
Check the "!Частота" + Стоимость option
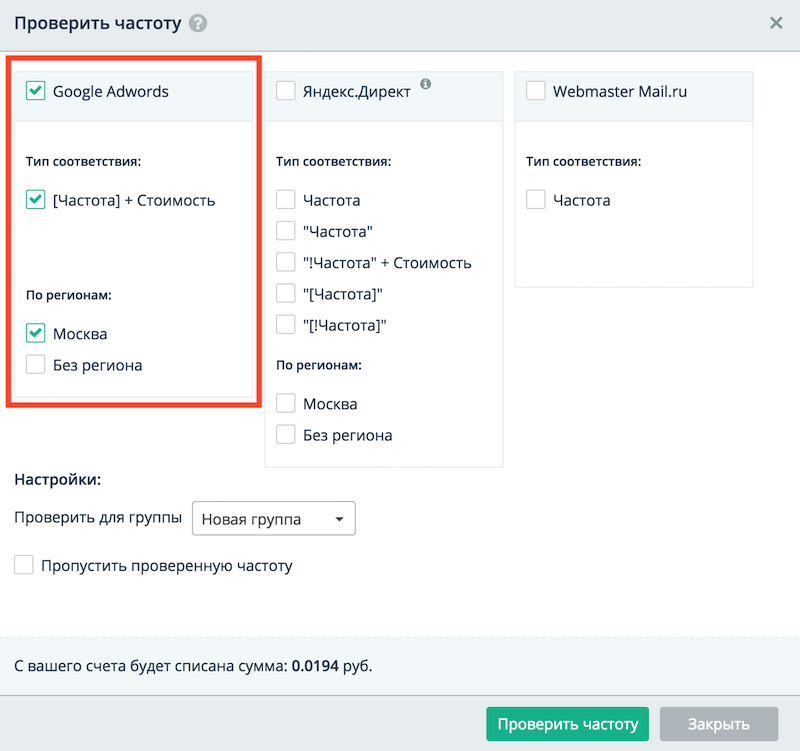286,263
